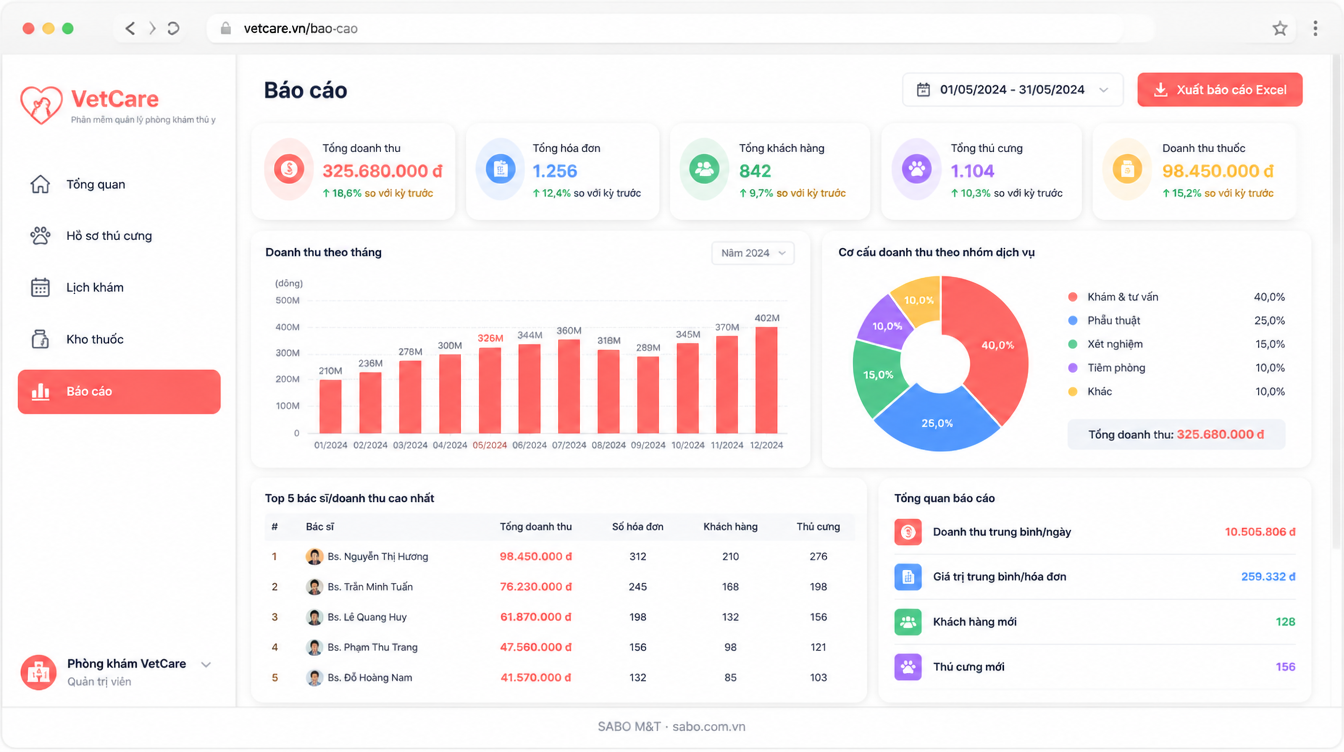Sort by the Khách hàng column header

click(x=731, y=527)
